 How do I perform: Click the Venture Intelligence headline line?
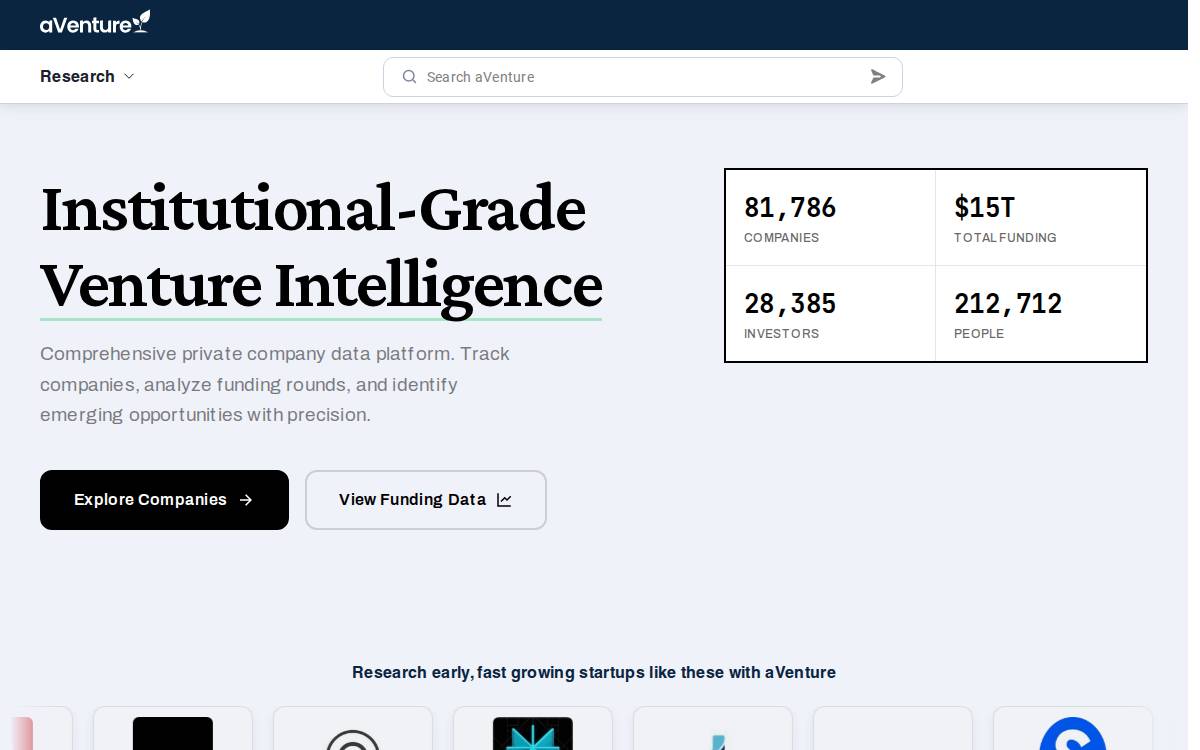click(x=321, y=285)
